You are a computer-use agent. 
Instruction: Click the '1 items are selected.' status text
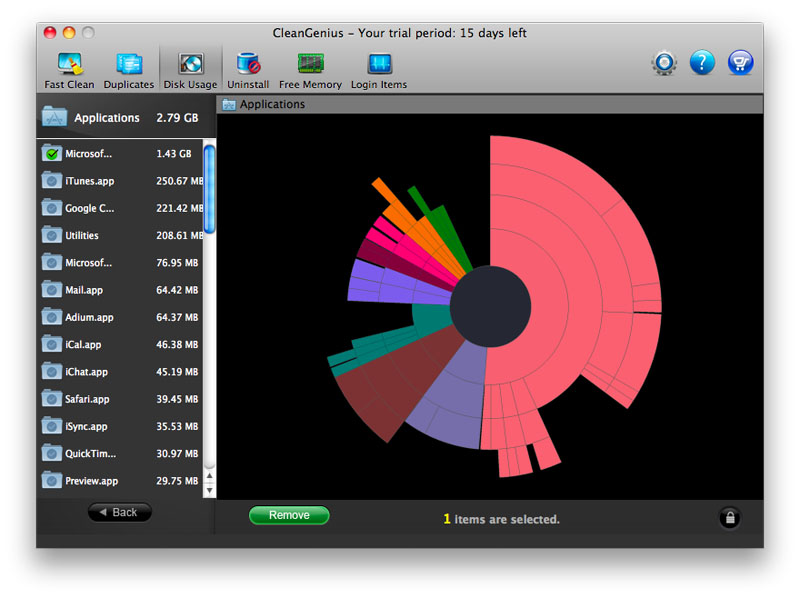pos(502,519)
